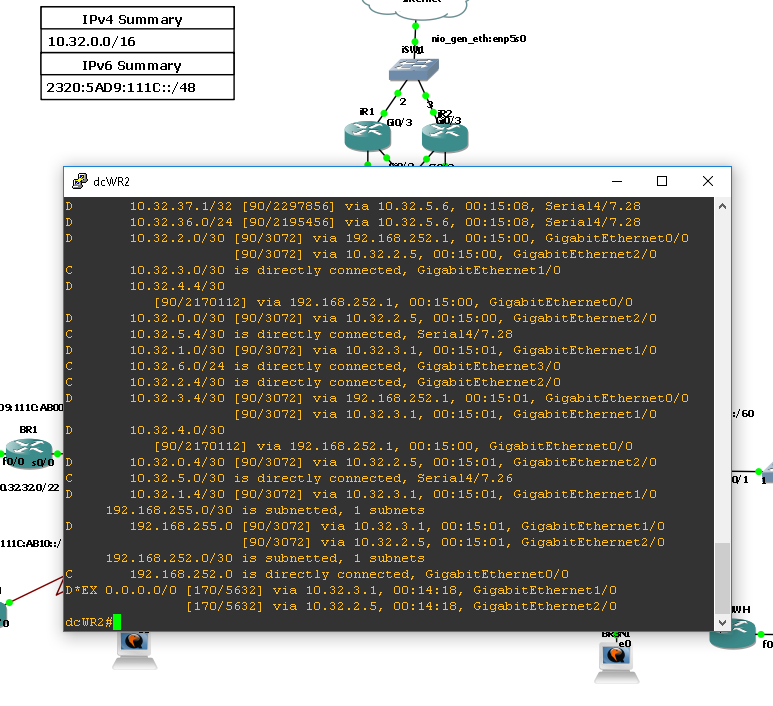The height and width of the screenshot is (706, 773).
Task: Close the dcWR2 terminal window
Action: tap(708, 181)
